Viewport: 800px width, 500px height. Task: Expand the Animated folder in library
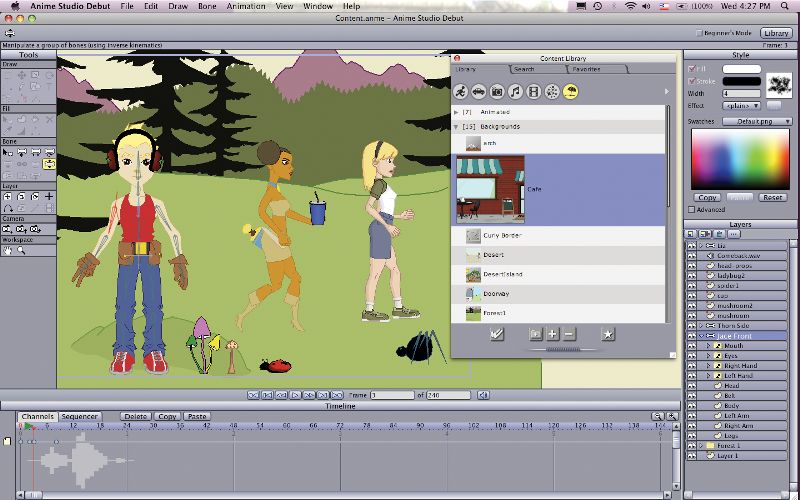click(x=457, y=112)
